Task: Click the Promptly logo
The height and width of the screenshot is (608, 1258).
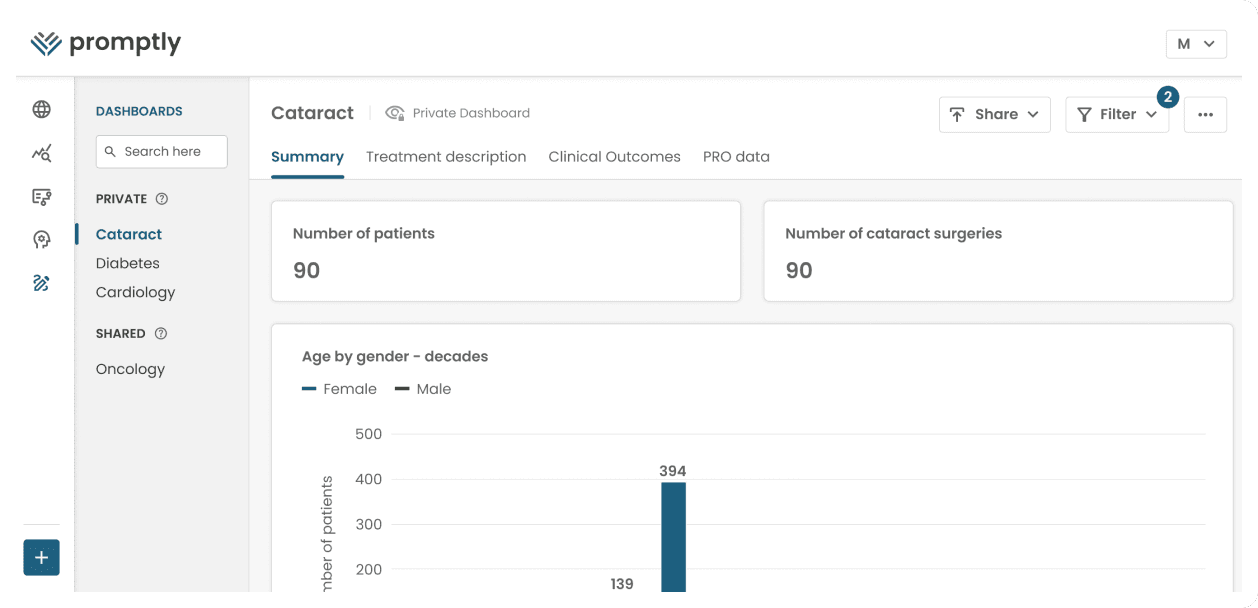Action: (105, 42)
